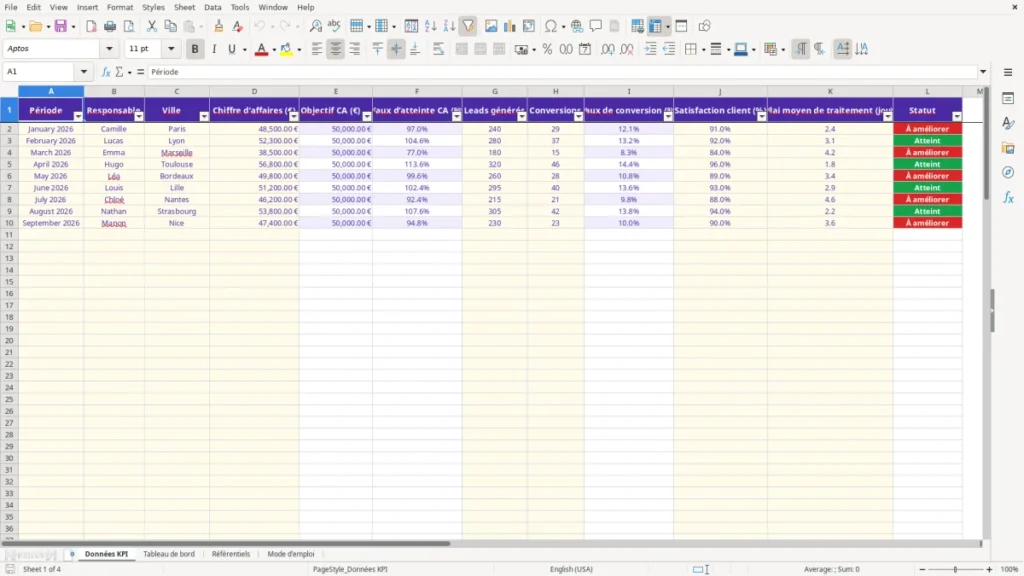Toggle Center Horizontally alignment
The image size is (1024, 576).
tap(336, 49)
